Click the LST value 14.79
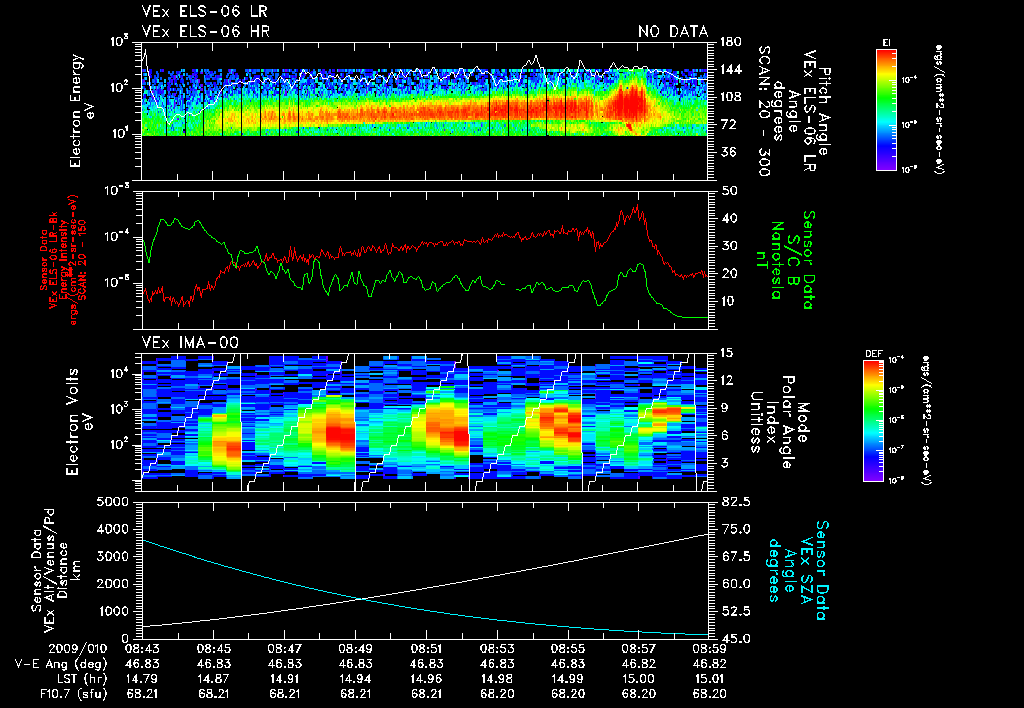This screenshot has height=708, width=1024. pyautogui.click(x=142, y=679)
